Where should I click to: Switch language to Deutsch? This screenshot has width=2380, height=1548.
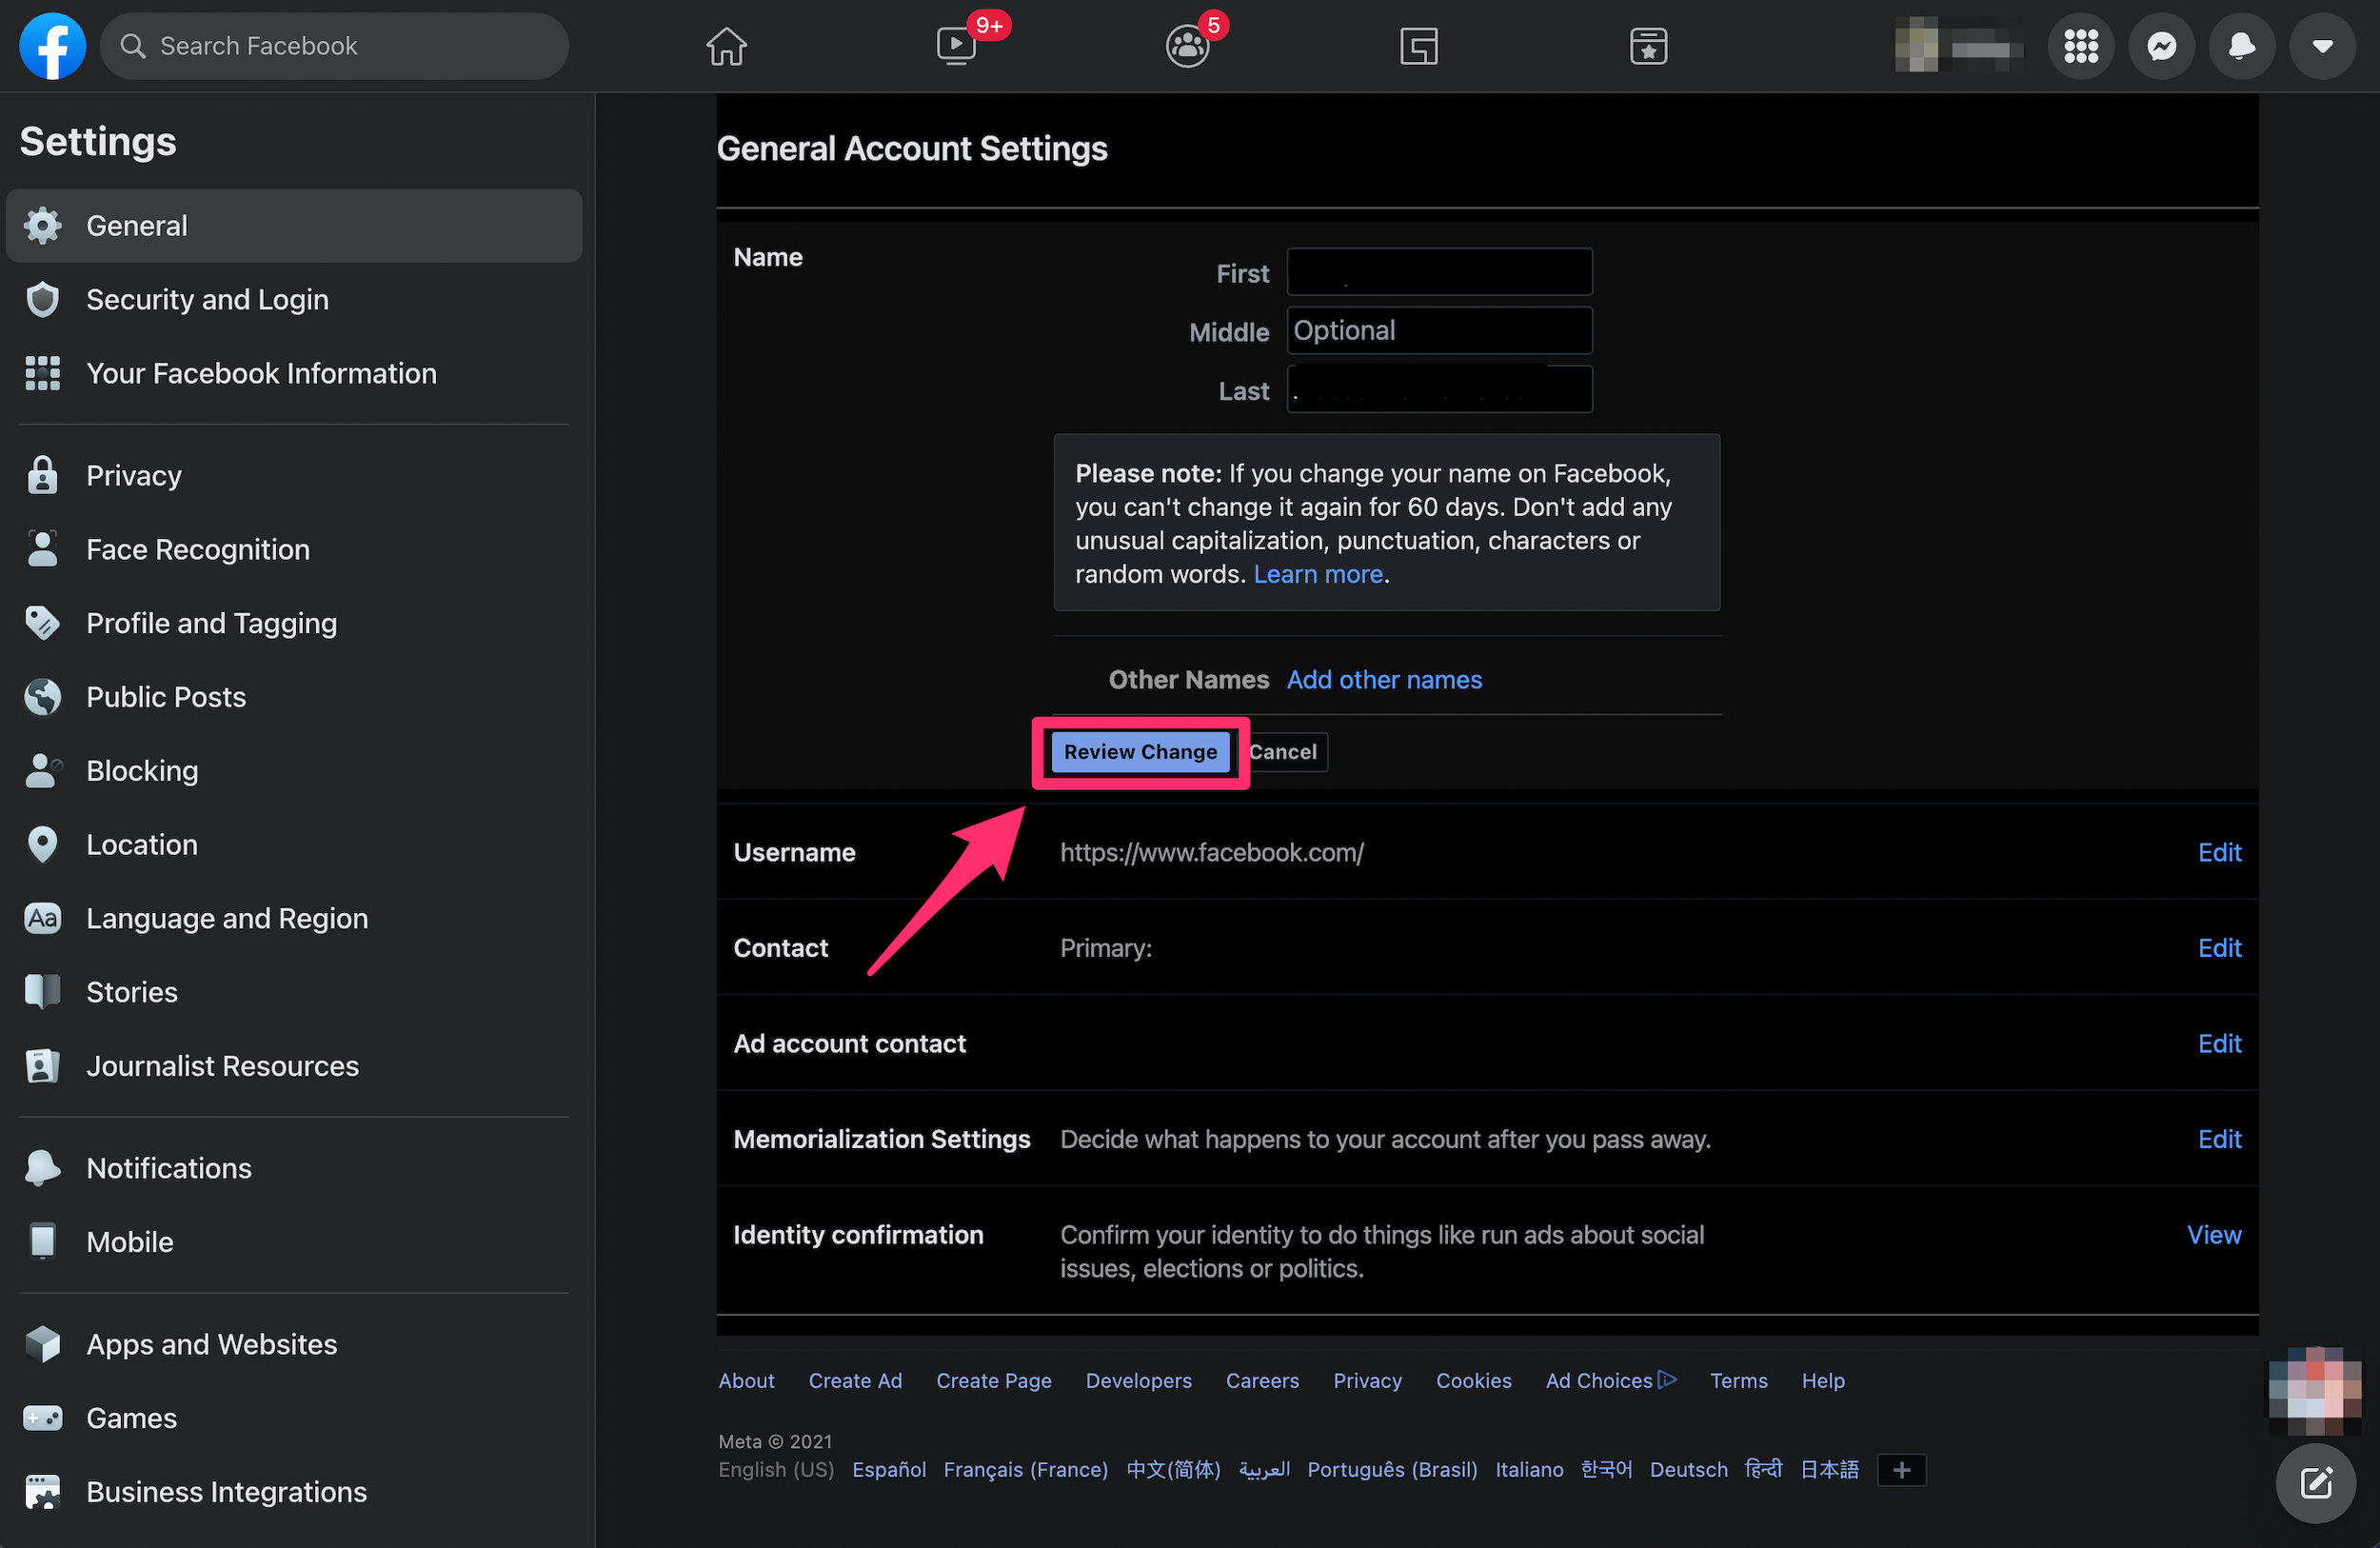click(x=1688, y=1470)
